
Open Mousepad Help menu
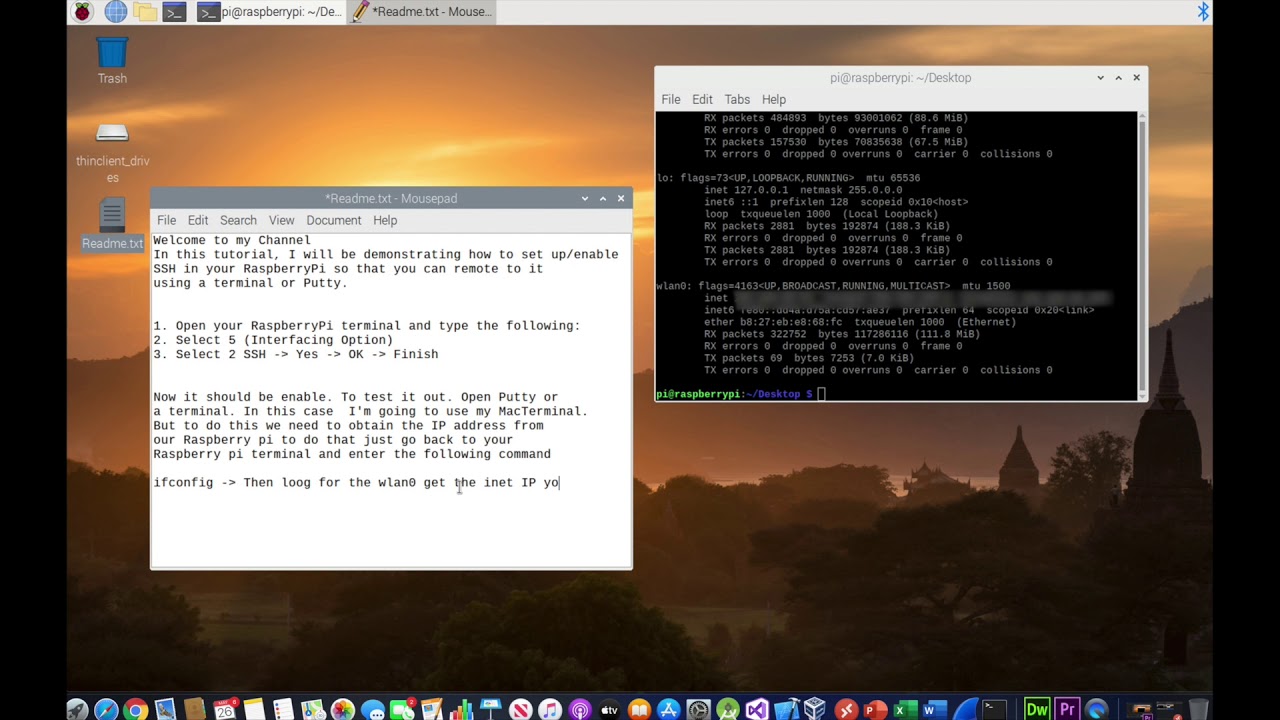[385, 220]
